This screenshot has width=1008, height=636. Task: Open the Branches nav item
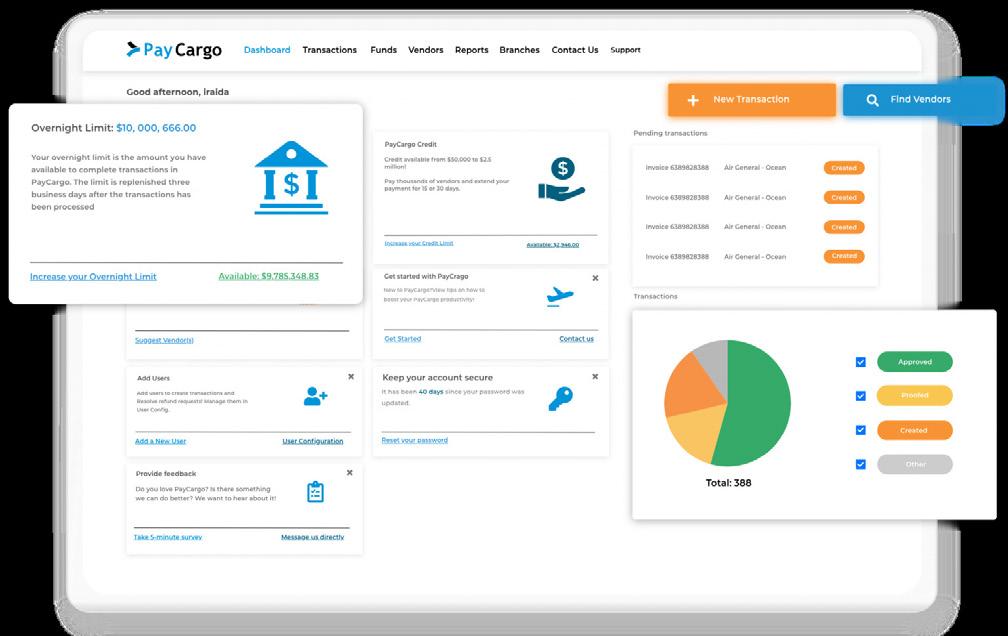coord(519,50)
